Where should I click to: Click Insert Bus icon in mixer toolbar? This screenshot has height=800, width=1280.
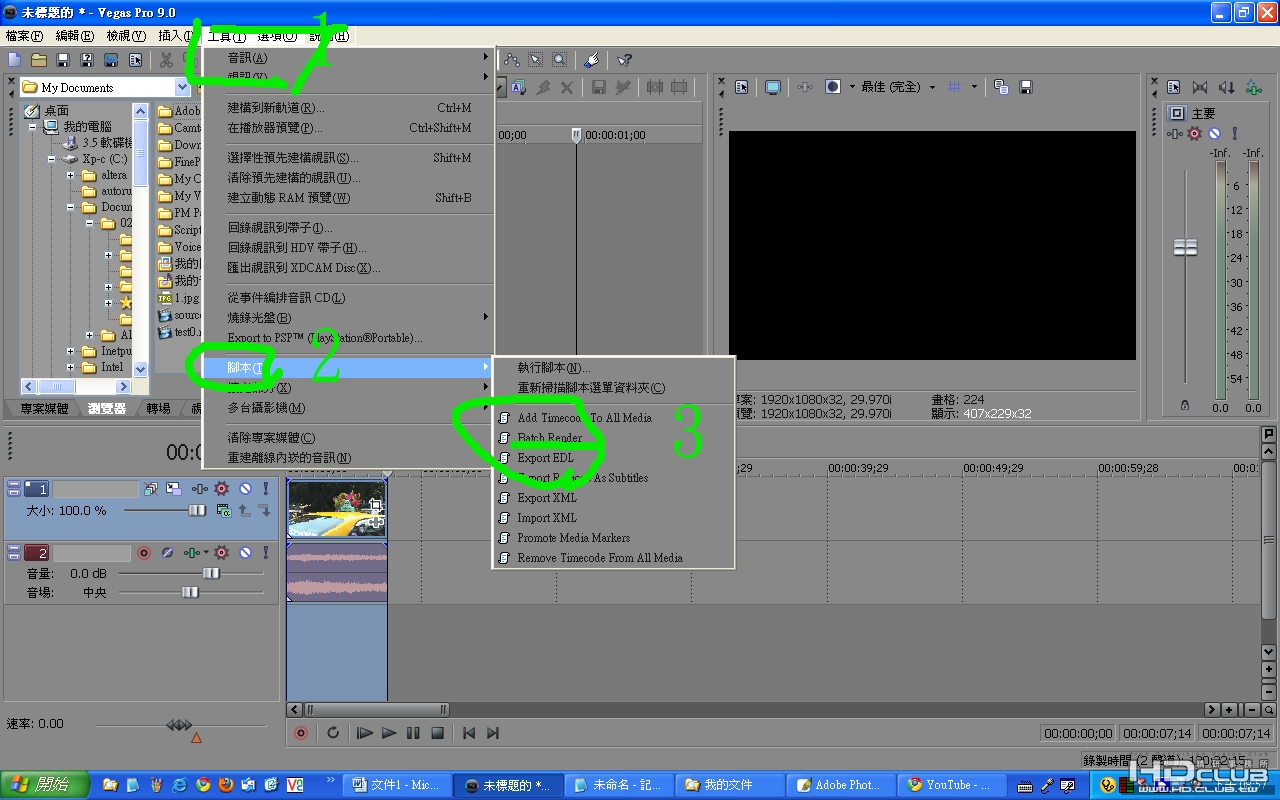point(1253,87)
